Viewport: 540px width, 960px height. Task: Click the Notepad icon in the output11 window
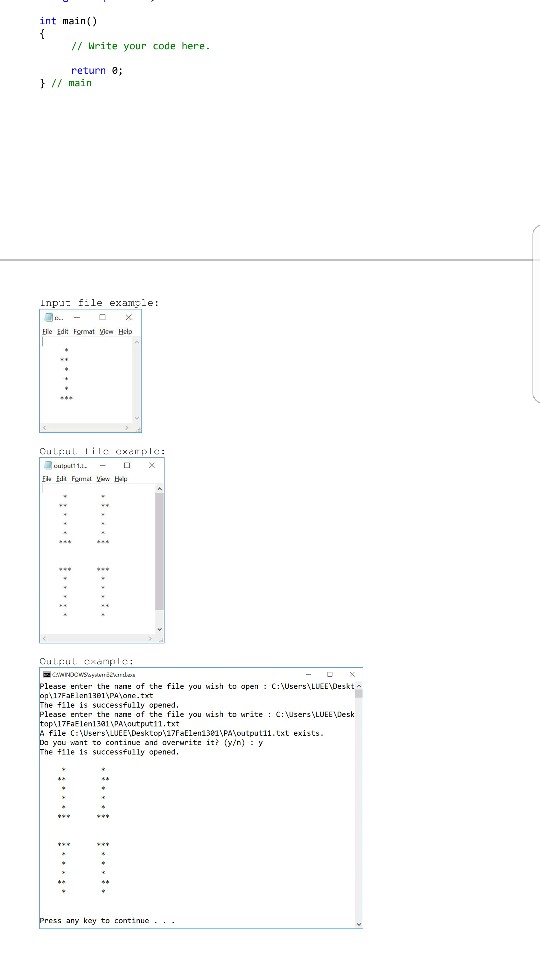click(x=48, y=465)
